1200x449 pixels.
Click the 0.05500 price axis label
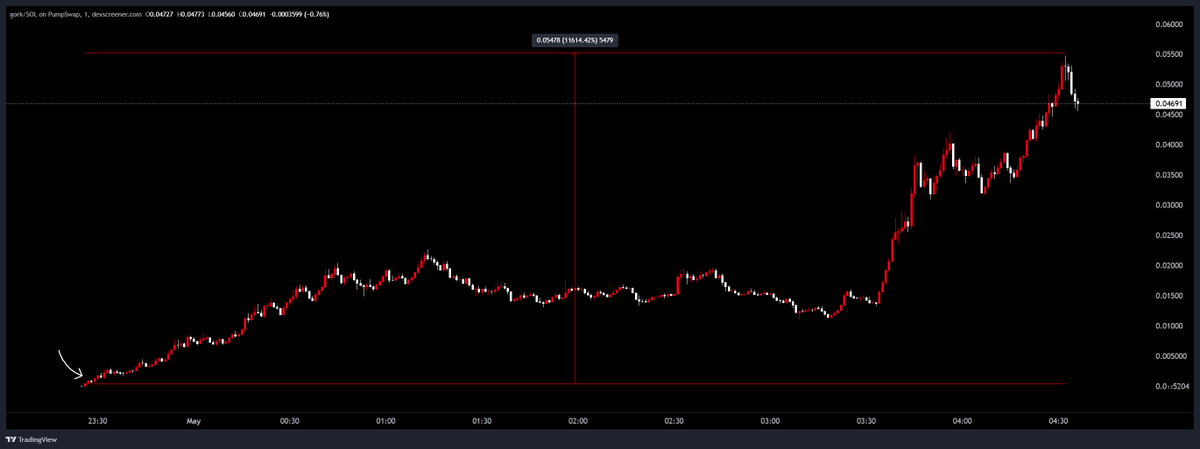pyautogui.click(x=1169, y=54)
